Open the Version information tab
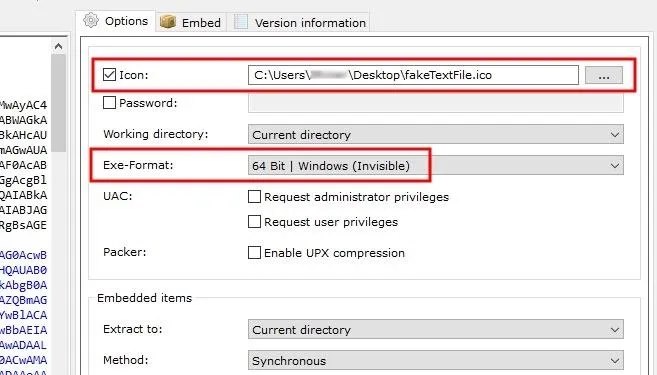Image resolution: width=657 pixels, height=375 pixels. 300,22
